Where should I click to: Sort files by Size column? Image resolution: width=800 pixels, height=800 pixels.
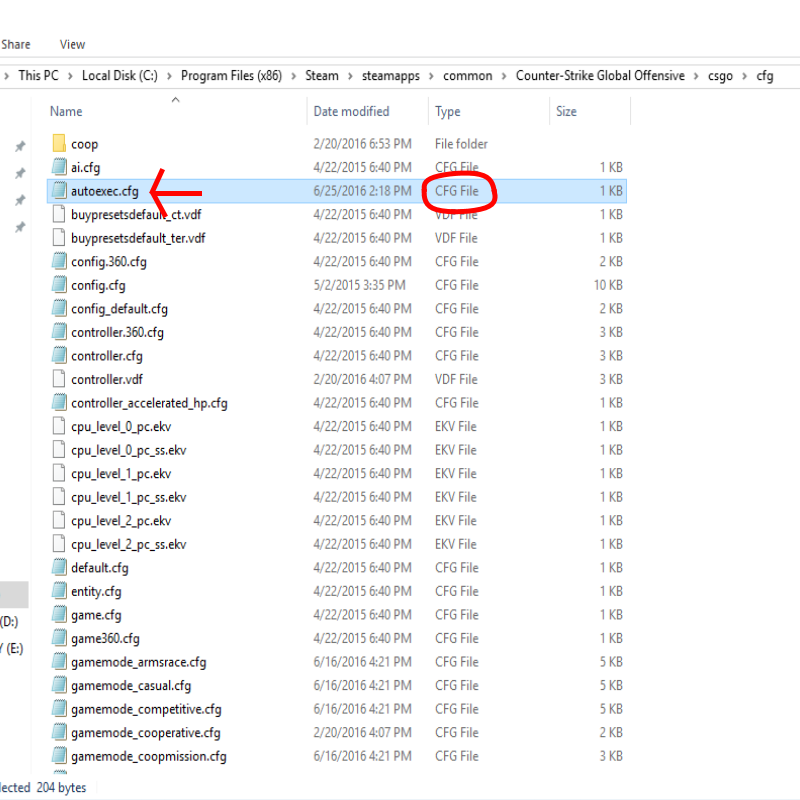click(x=566, y=111)
